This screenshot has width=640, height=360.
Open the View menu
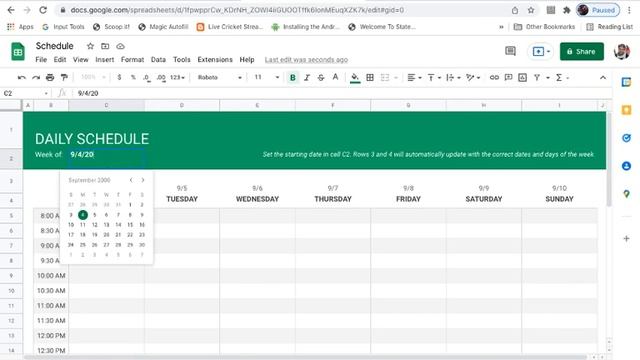[80, 60]
